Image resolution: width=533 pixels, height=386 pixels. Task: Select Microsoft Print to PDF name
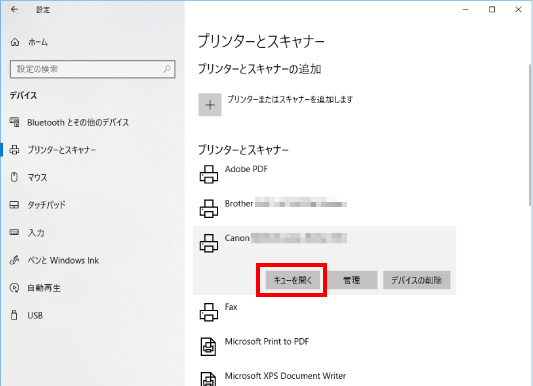(x=267, y=341)
